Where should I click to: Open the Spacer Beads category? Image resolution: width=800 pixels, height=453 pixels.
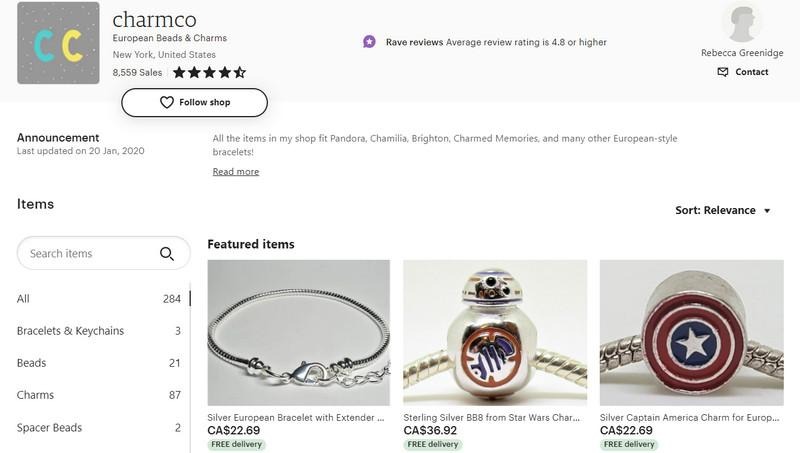(x=50, y=428)
